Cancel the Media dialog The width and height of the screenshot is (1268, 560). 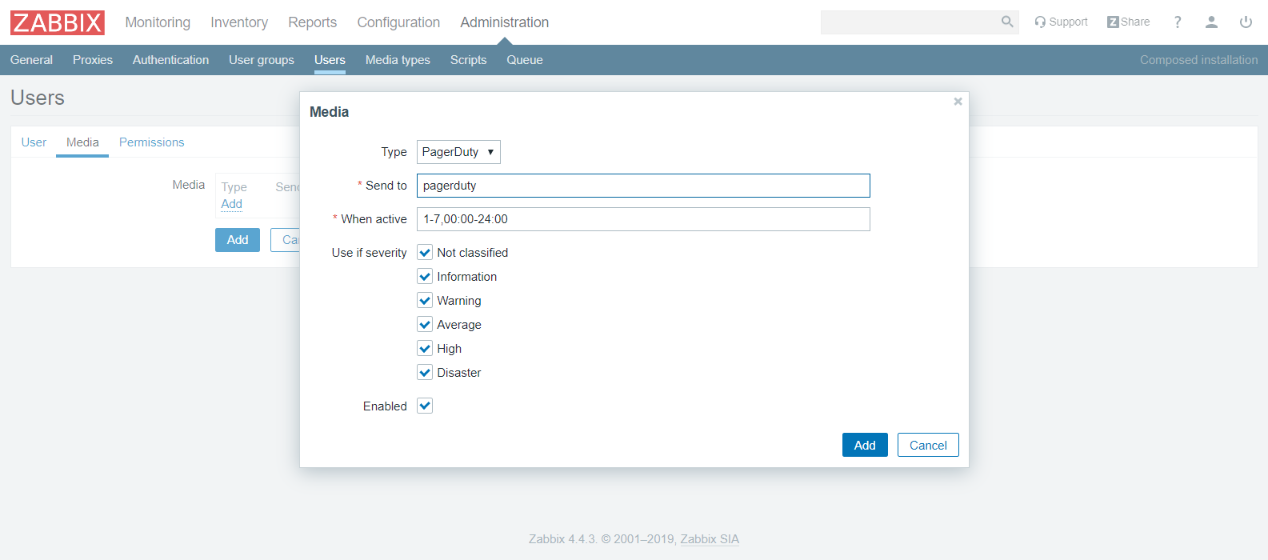tap(927, 445)
